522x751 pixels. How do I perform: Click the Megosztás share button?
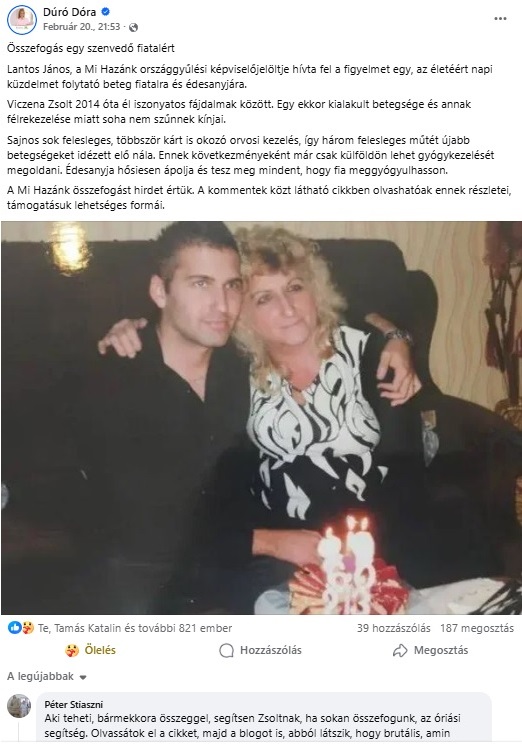point(431,650)
